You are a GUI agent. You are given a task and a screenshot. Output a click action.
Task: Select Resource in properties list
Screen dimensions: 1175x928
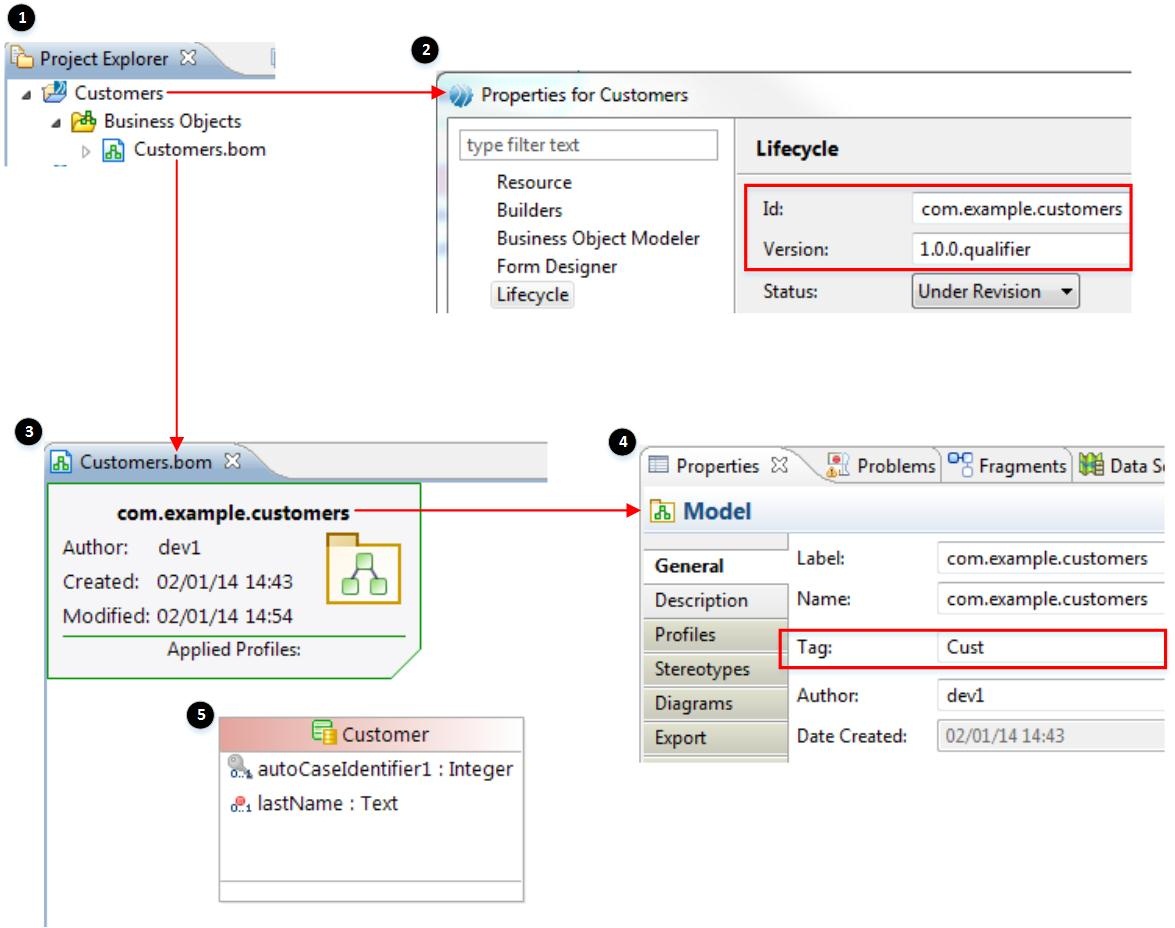coord(534,182)
